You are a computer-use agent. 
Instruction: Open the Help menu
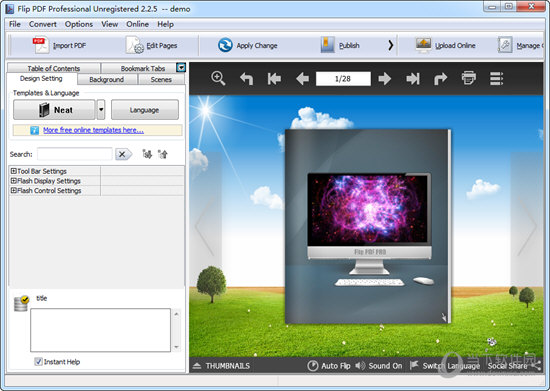165,24
